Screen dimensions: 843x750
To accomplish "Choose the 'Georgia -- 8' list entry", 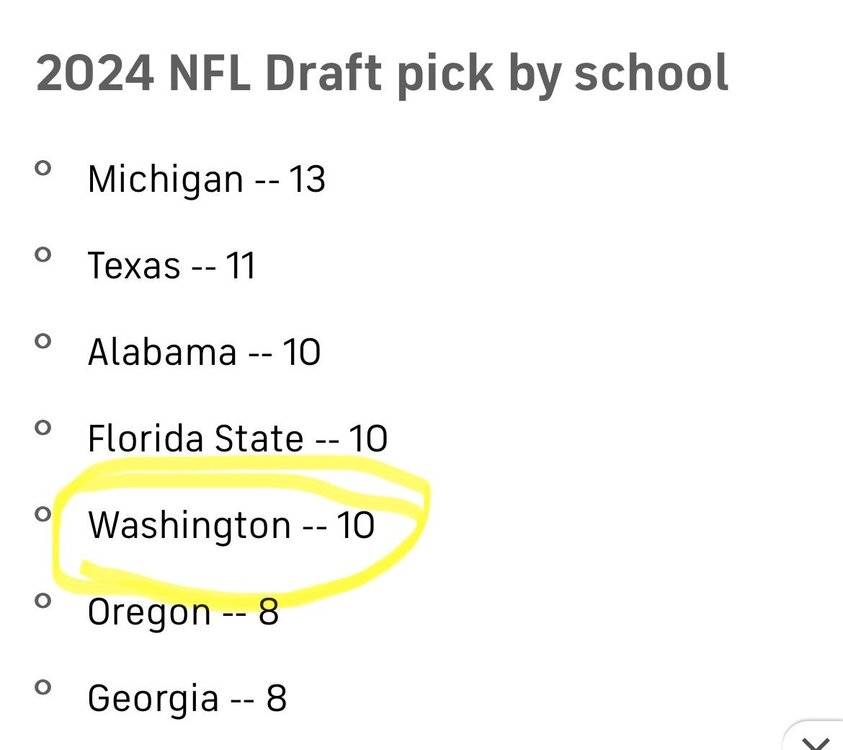I will [187, 698].
